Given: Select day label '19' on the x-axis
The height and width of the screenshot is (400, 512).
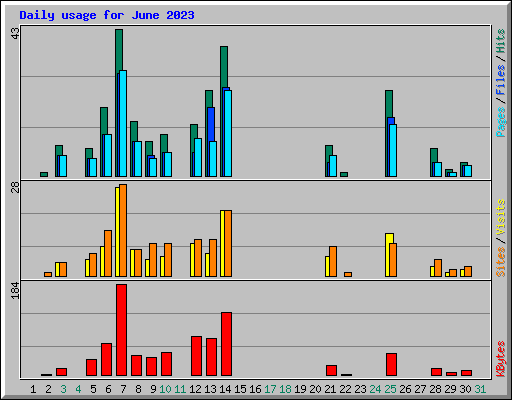Looking at the screenshot, I should (x=300, y=389).
